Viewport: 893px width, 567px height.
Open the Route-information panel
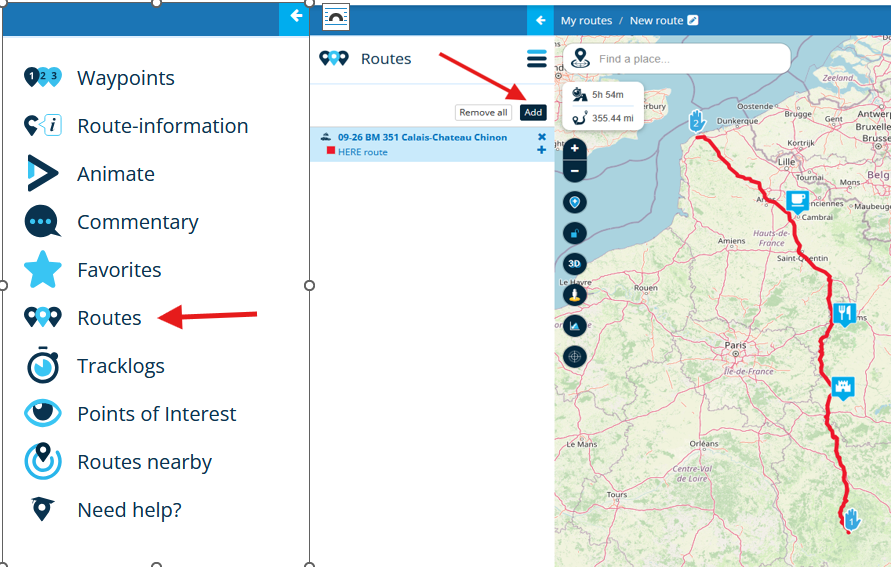(136, 126)
